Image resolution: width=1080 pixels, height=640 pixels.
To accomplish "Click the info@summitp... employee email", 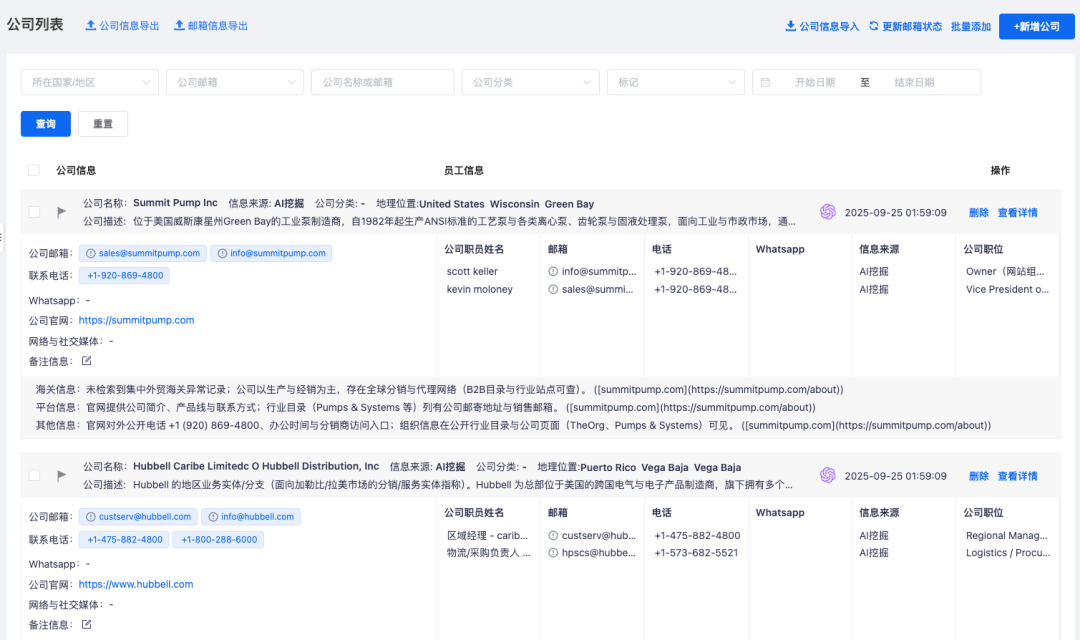I will coord(599,271).
